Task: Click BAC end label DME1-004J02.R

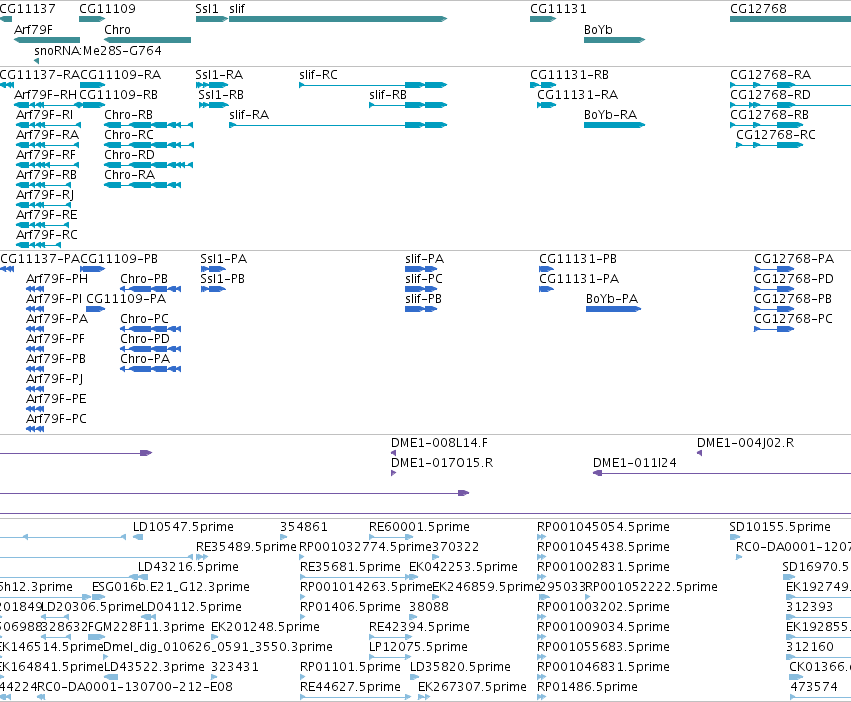Action: click(746, 443)
